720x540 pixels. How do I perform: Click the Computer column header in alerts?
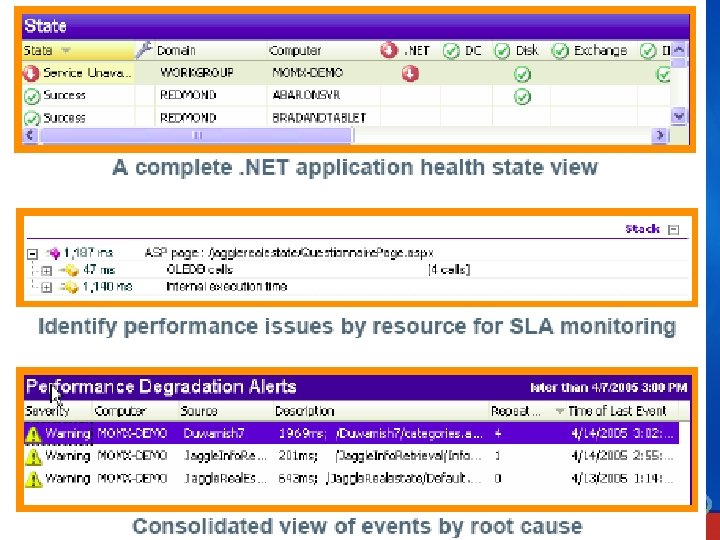tap(120, 411)
